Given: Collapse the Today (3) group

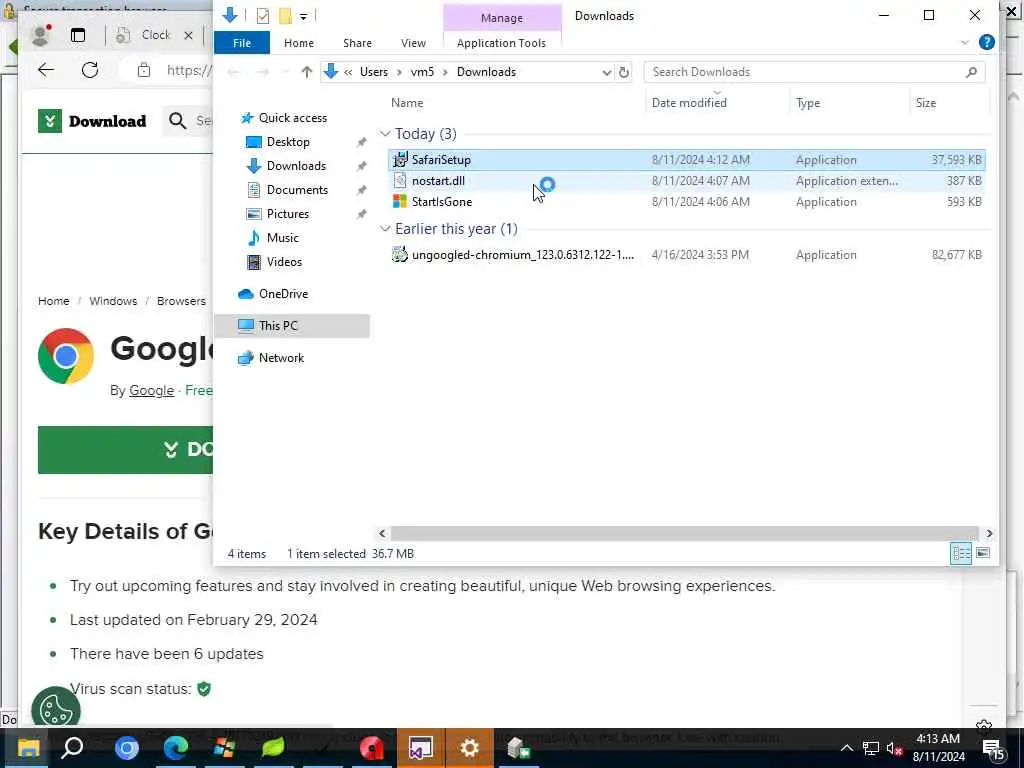Looking at the screenshot, I should [385, 134].
